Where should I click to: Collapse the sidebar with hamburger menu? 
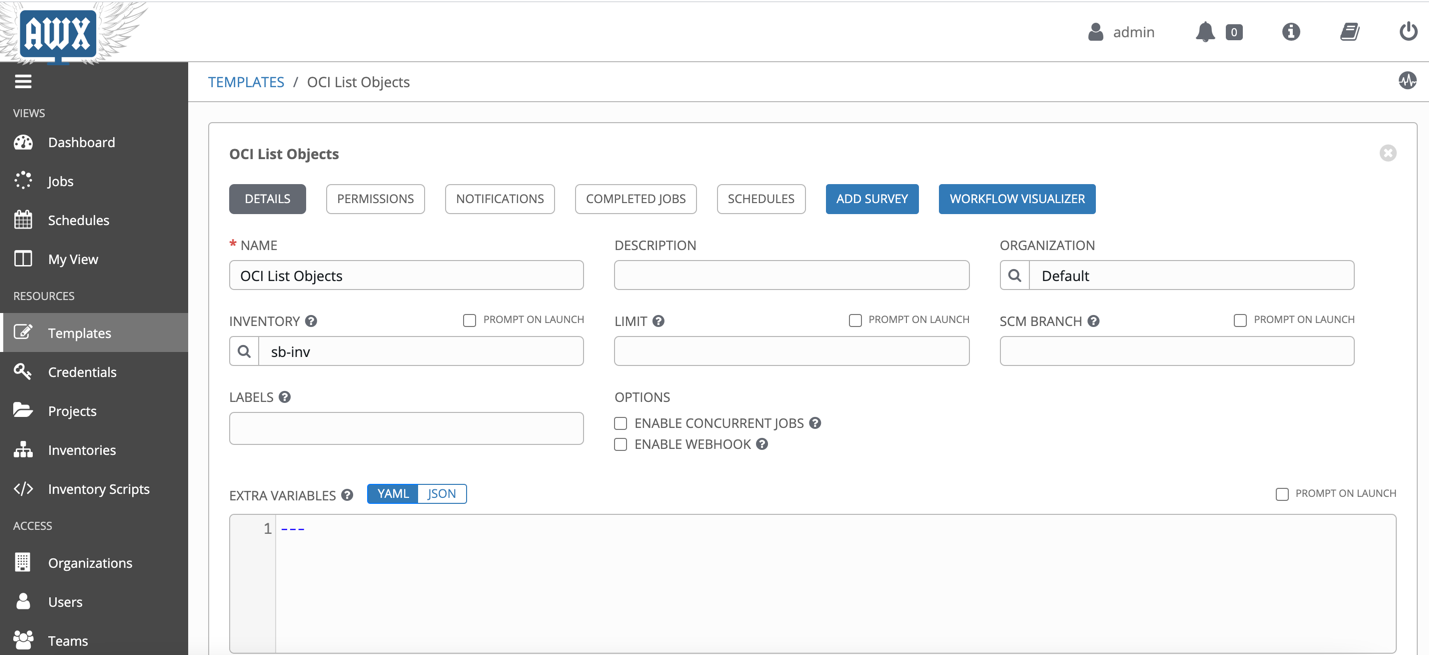(x=23, y=81)
